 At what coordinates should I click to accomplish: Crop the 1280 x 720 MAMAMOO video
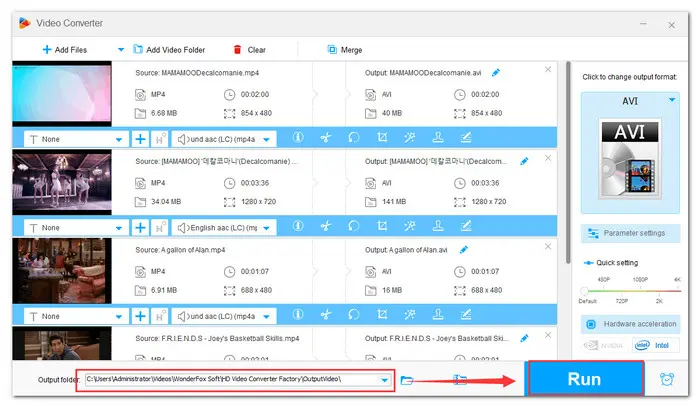[382, 226]
